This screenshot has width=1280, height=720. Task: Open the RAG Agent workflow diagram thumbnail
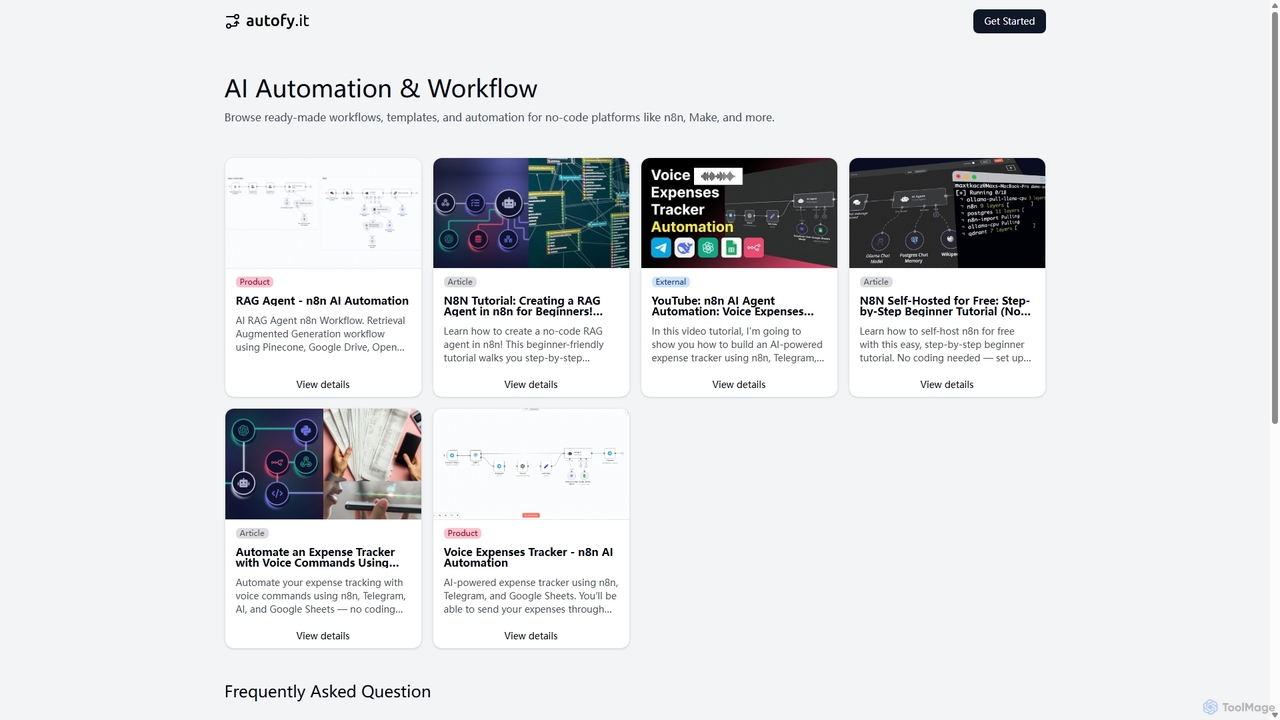point(323,213)
